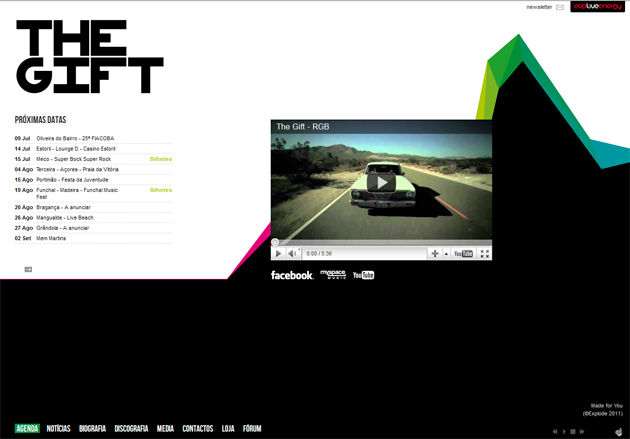Mute the video with speaker icon
This screenshot has height=439, width=630.
[x=292, y=253]
